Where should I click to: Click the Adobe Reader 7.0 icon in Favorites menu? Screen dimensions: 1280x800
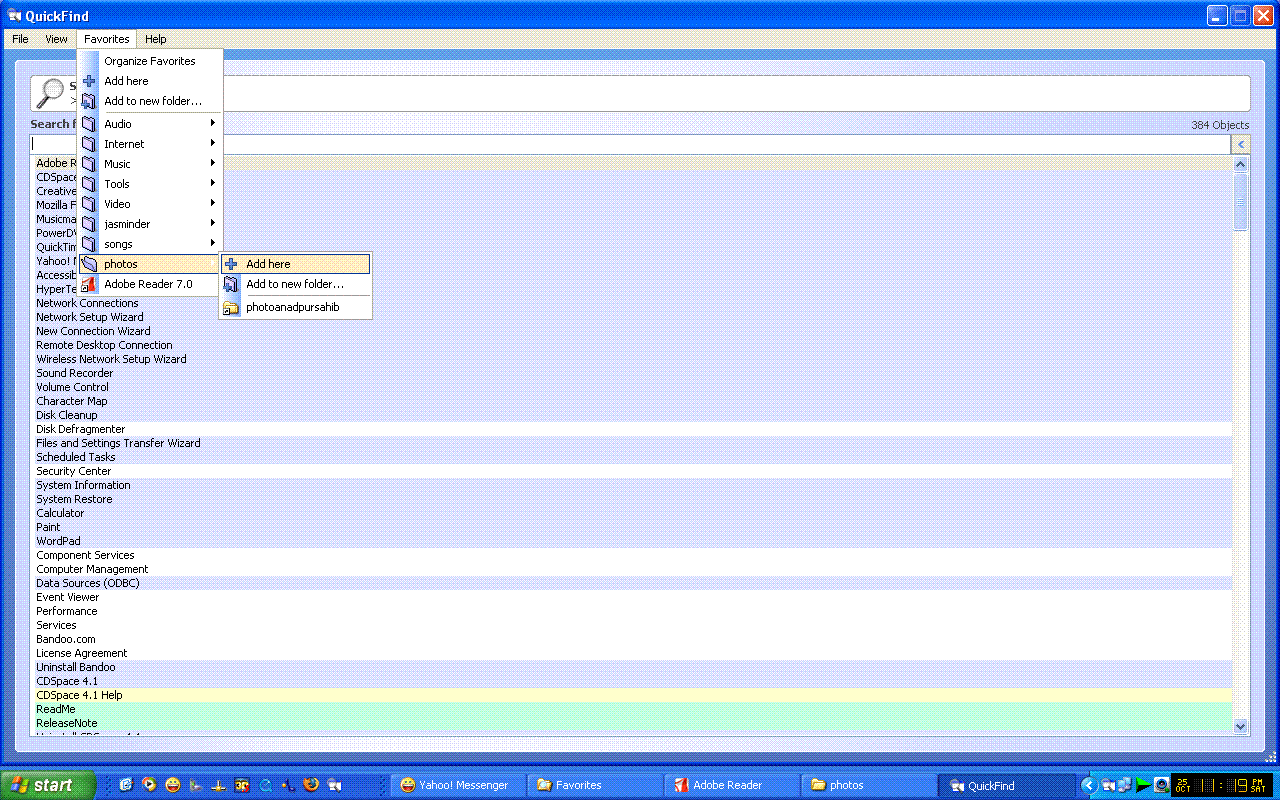(89, 284)
